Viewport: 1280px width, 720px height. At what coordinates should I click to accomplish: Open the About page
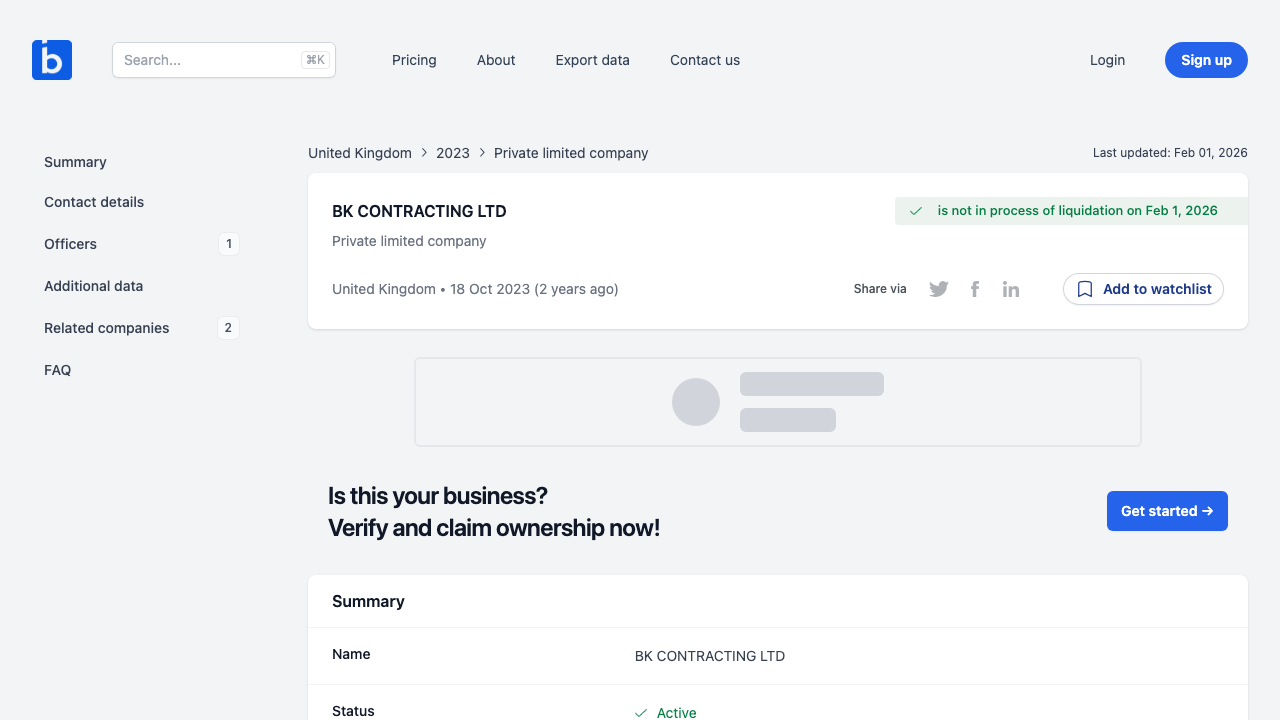point(496,60)
